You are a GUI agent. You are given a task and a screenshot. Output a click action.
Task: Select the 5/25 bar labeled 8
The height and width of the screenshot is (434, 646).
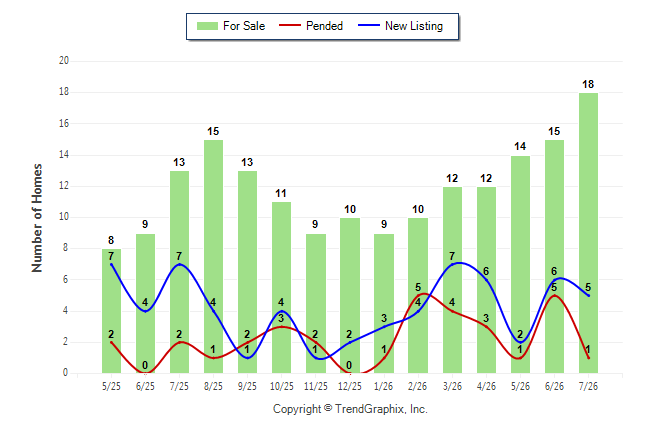pyautogui.click(x=111, y=311)
